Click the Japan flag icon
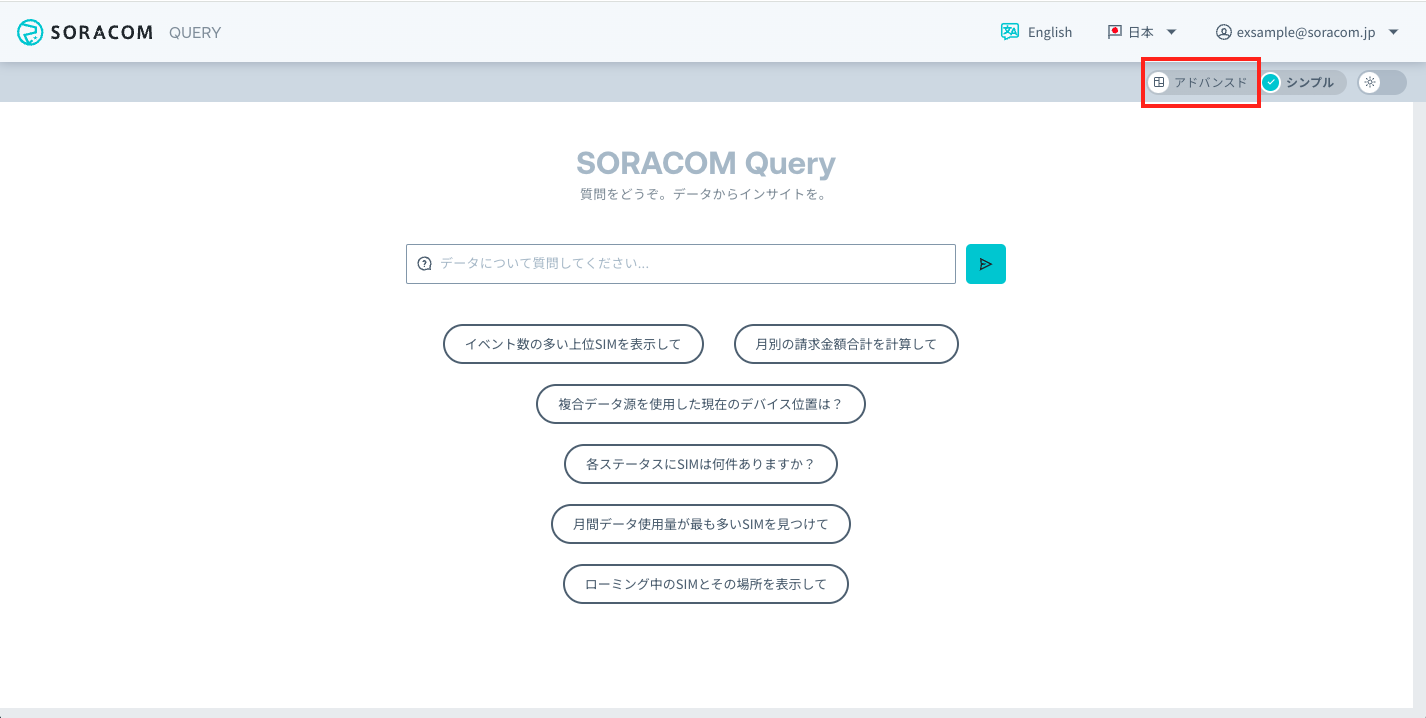The image size is (1426, 718). (1114, 32)
